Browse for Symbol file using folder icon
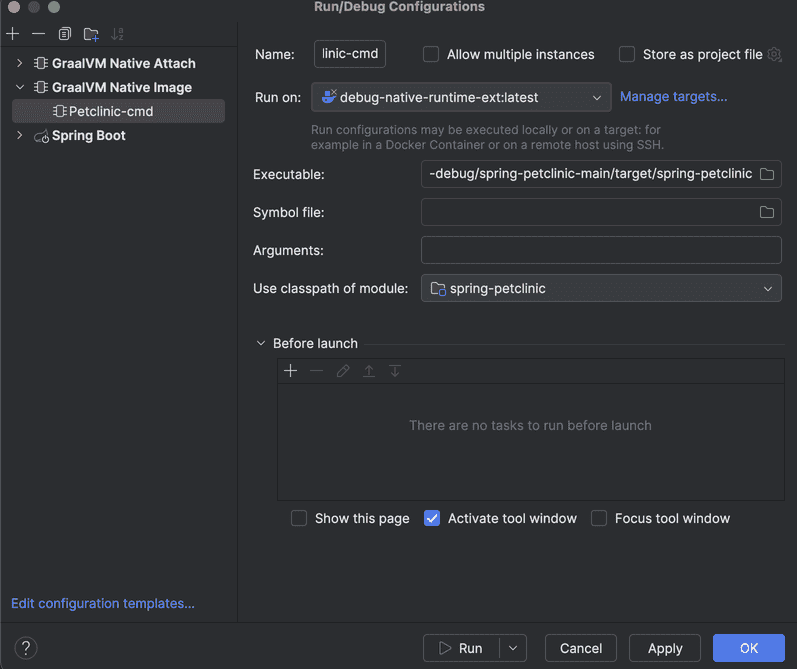 [767, 212]
